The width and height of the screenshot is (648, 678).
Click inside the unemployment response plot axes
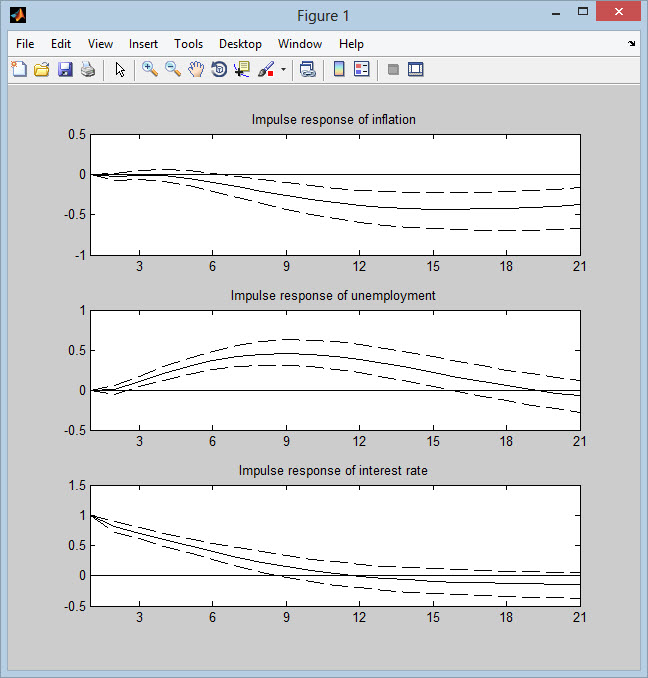click(335, 370)
